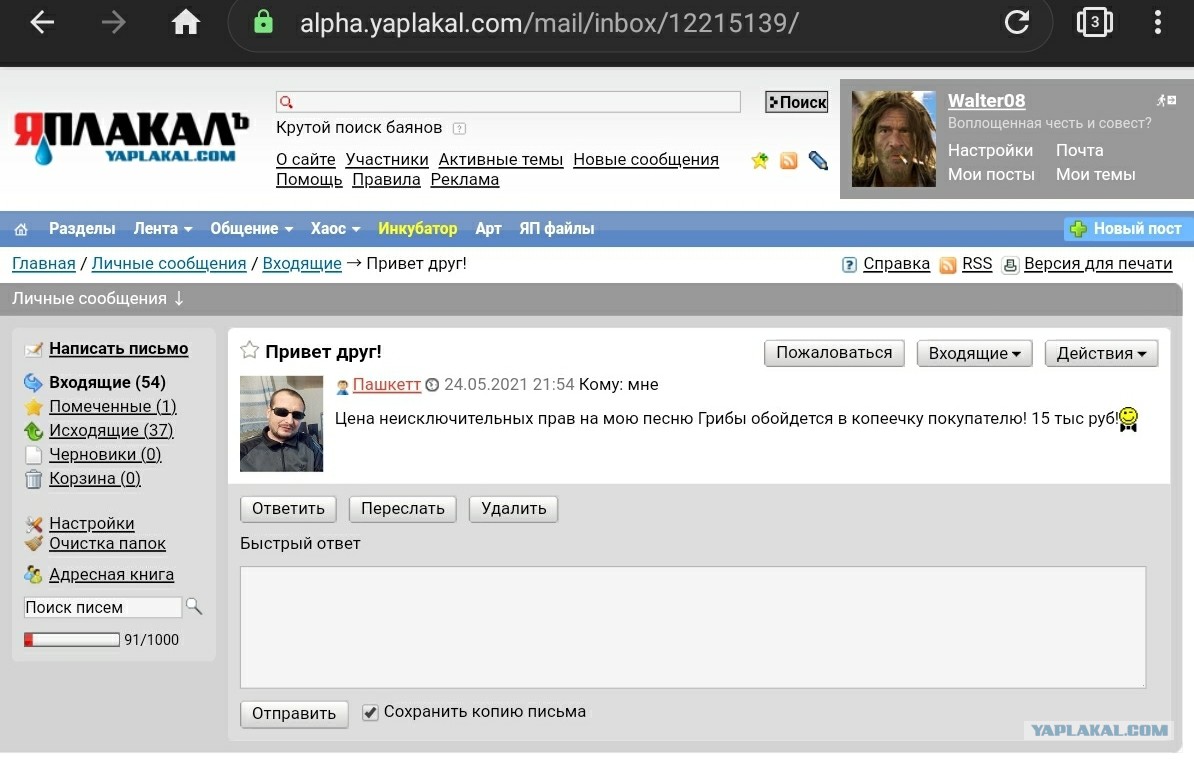The image size is (1194, 760).
Task: Click the Новый пост button
Action: 1128,228
